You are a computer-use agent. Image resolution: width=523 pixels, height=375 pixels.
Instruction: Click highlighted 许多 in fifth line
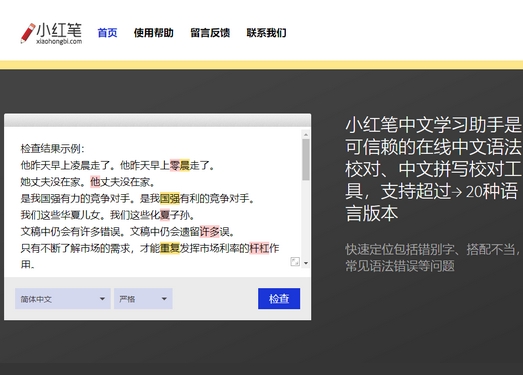tap(209, 232)
